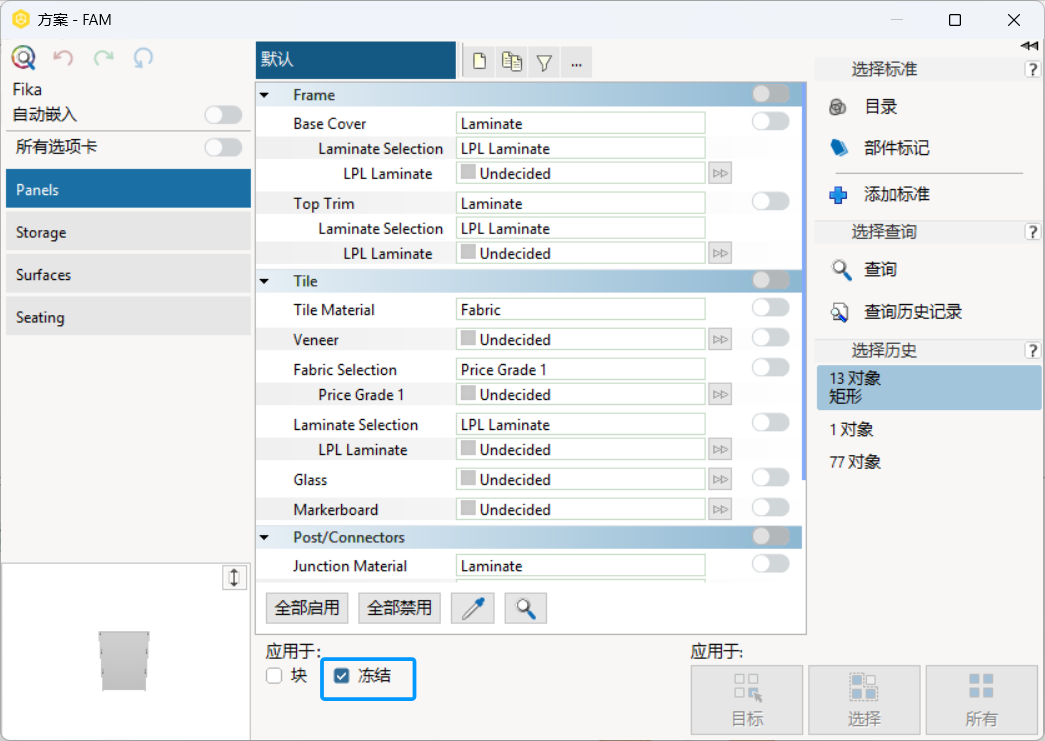Open help question mark for 选择查询
Image resolution: width=1045 pixels, height=741 pixels.
pos(1032,232)
